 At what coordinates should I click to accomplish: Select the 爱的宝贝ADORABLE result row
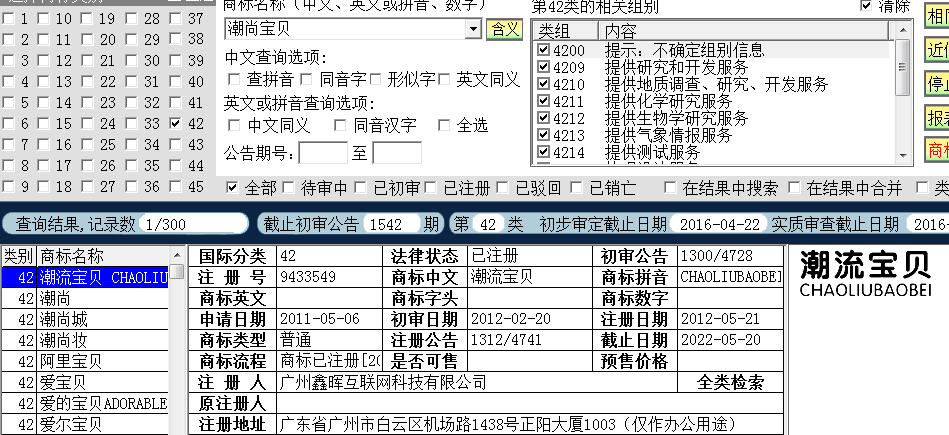coord(85,404)
